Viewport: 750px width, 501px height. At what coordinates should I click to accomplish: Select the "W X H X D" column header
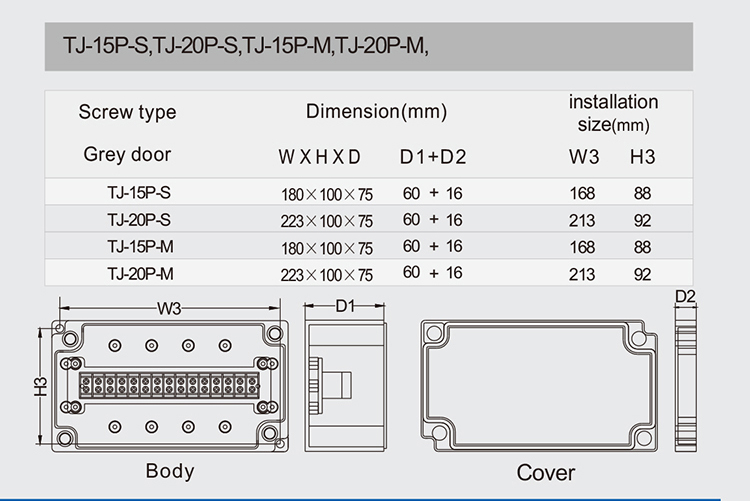319,157
